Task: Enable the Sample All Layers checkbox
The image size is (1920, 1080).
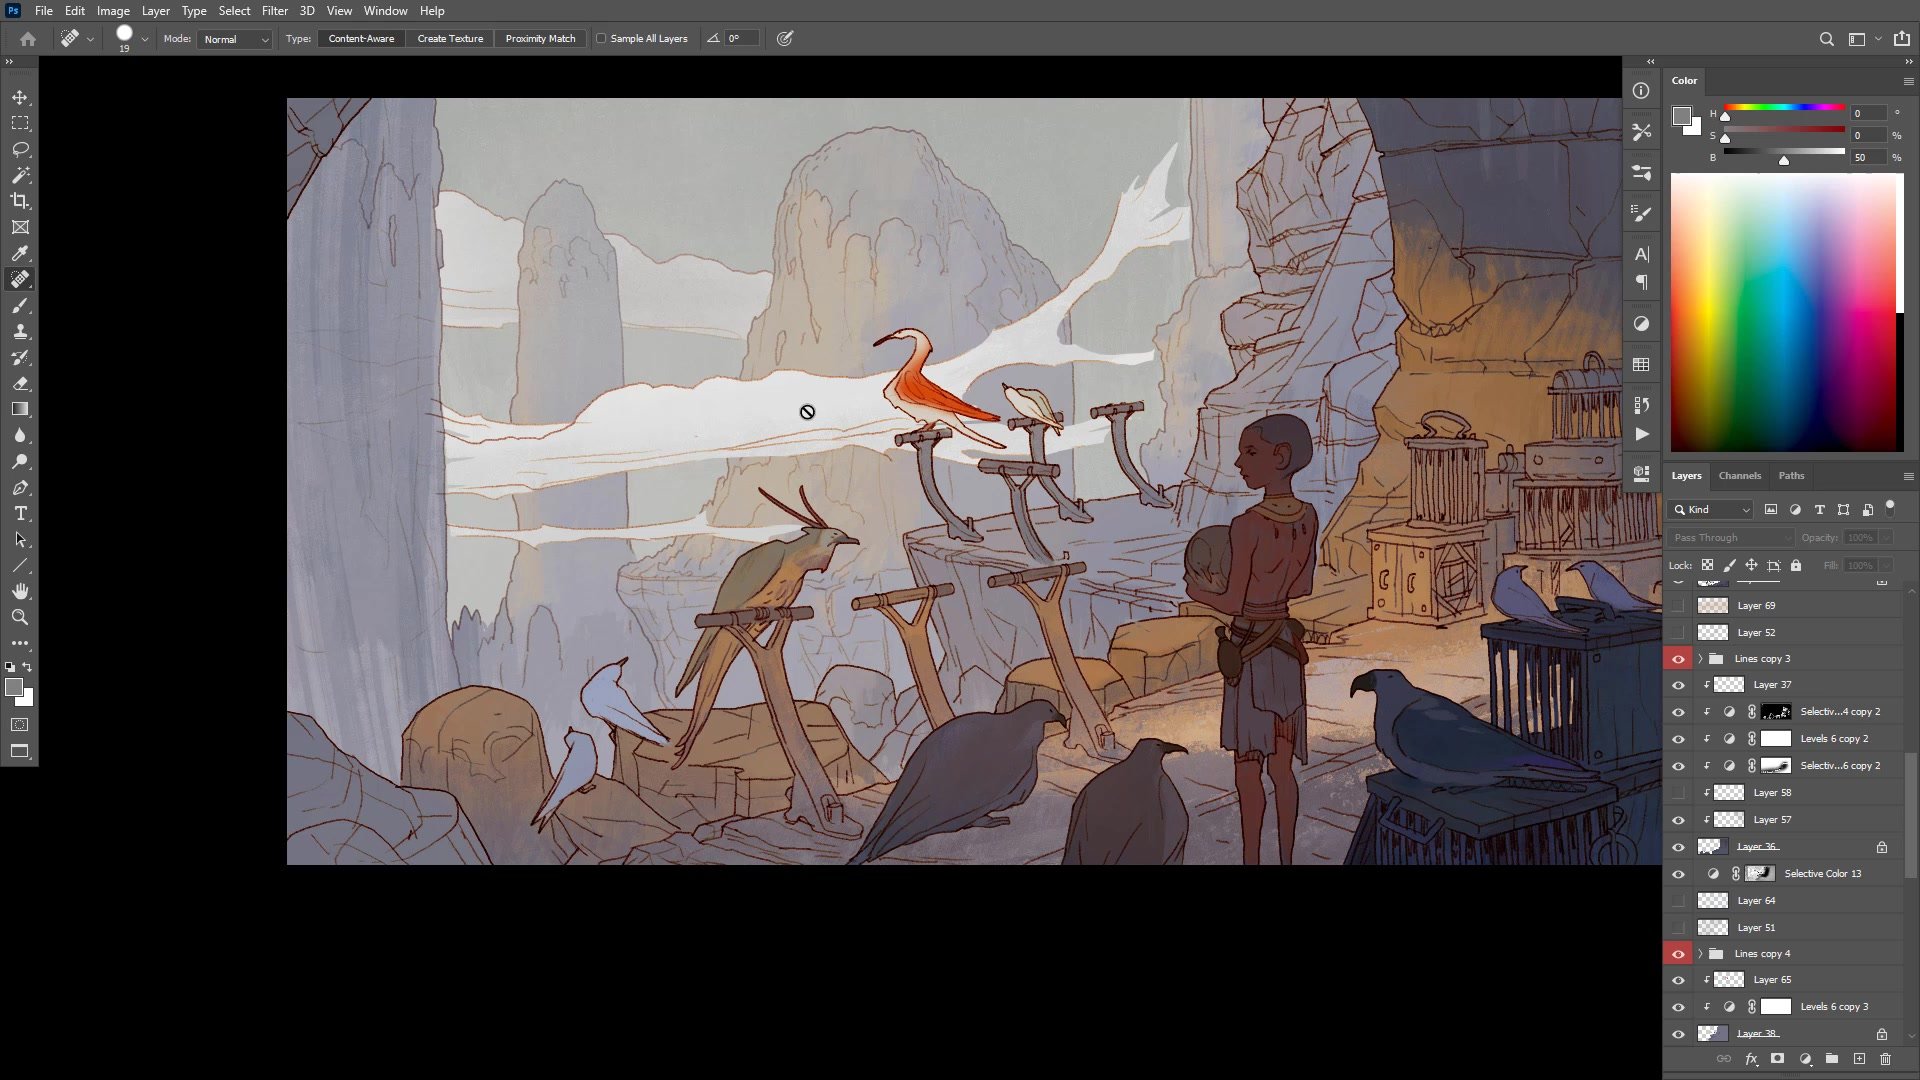Action: click(x=601, y=37)
